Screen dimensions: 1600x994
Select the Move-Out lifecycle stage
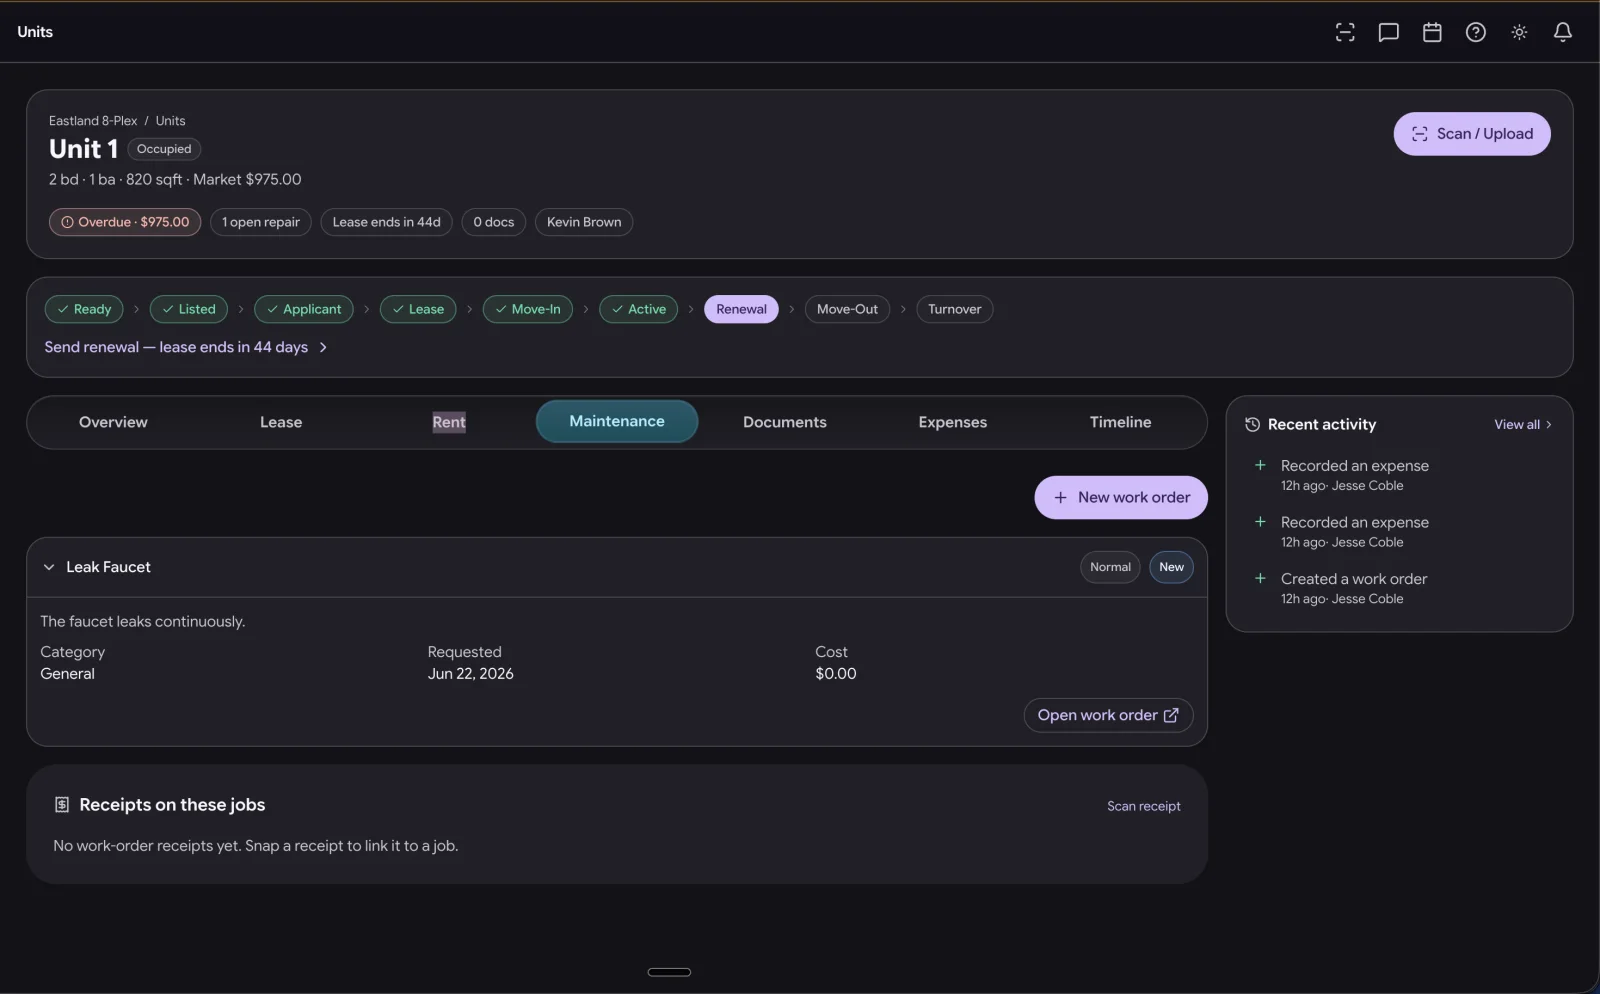[x=847, y=309]
